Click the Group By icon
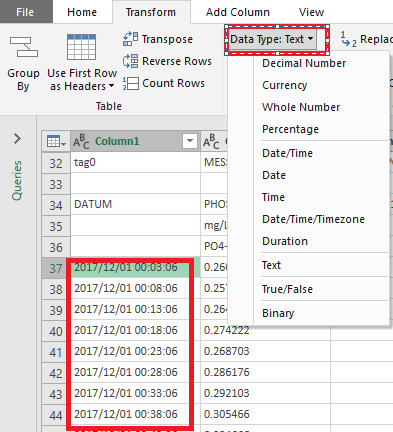The image size is (393, 432). click(23, 47)
